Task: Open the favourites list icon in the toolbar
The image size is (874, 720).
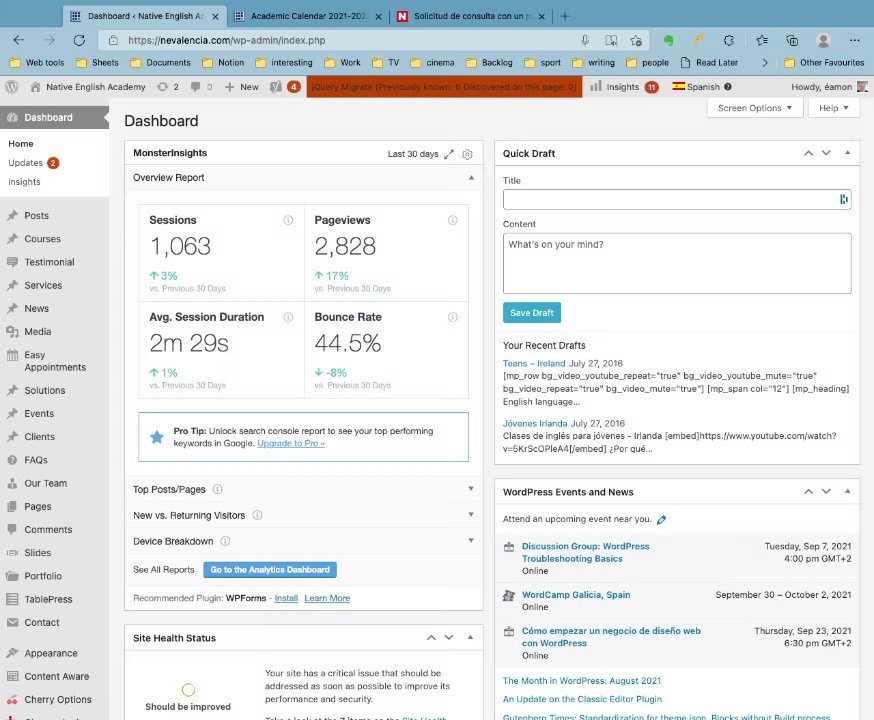Action: (761, 40)
